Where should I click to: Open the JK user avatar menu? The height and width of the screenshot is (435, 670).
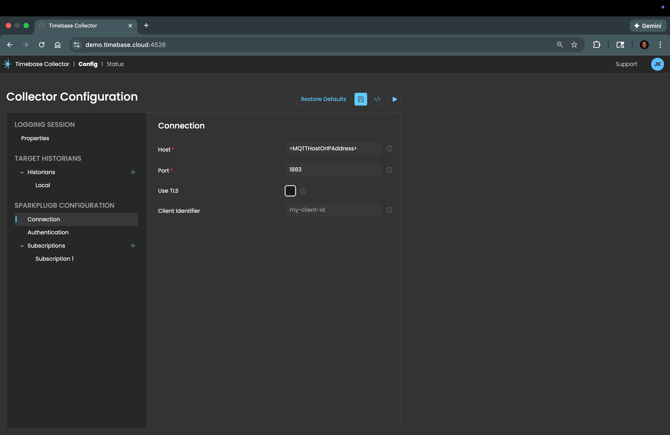657,64
